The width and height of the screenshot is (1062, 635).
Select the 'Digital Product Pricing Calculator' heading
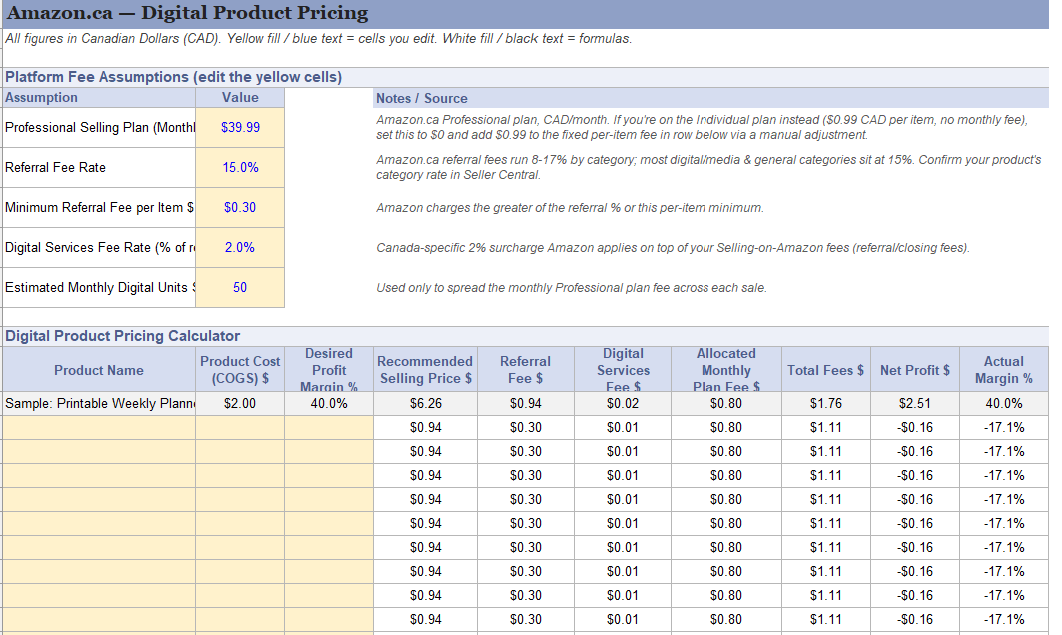pos(526,336)
